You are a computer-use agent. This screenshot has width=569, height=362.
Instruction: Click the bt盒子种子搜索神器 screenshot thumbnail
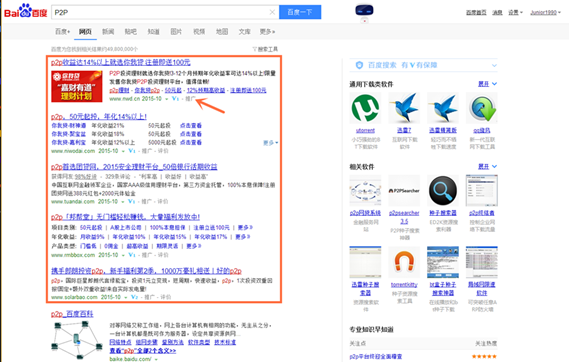tap(443, 262)
